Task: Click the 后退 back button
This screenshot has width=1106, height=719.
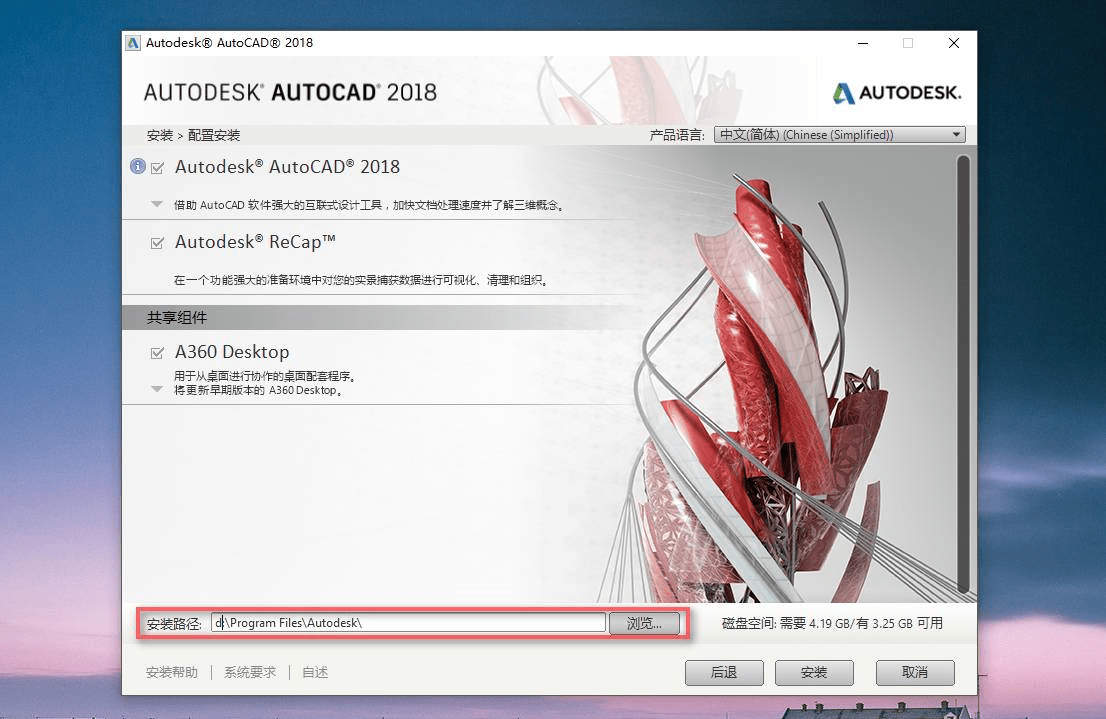Action: (x=723, y=672)
